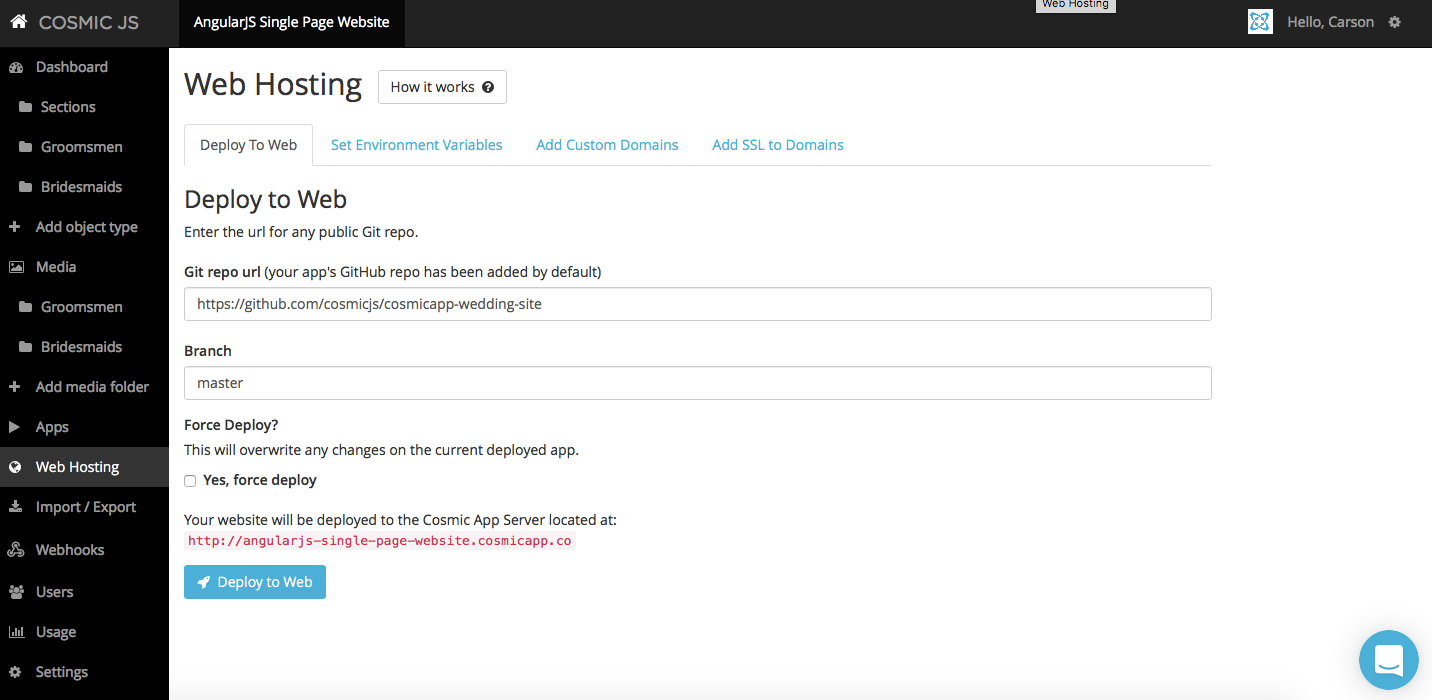Click the Dashboard gauge icon
This screenshot has width=1432, height=700.
click(x=15, y=67)
